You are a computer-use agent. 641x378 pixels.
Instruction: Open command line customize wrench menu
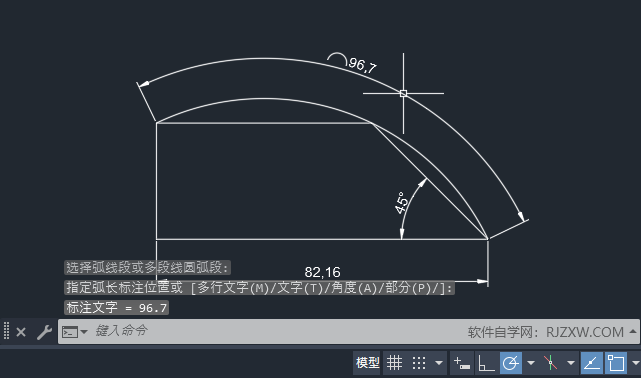click(x=44, y=332)
